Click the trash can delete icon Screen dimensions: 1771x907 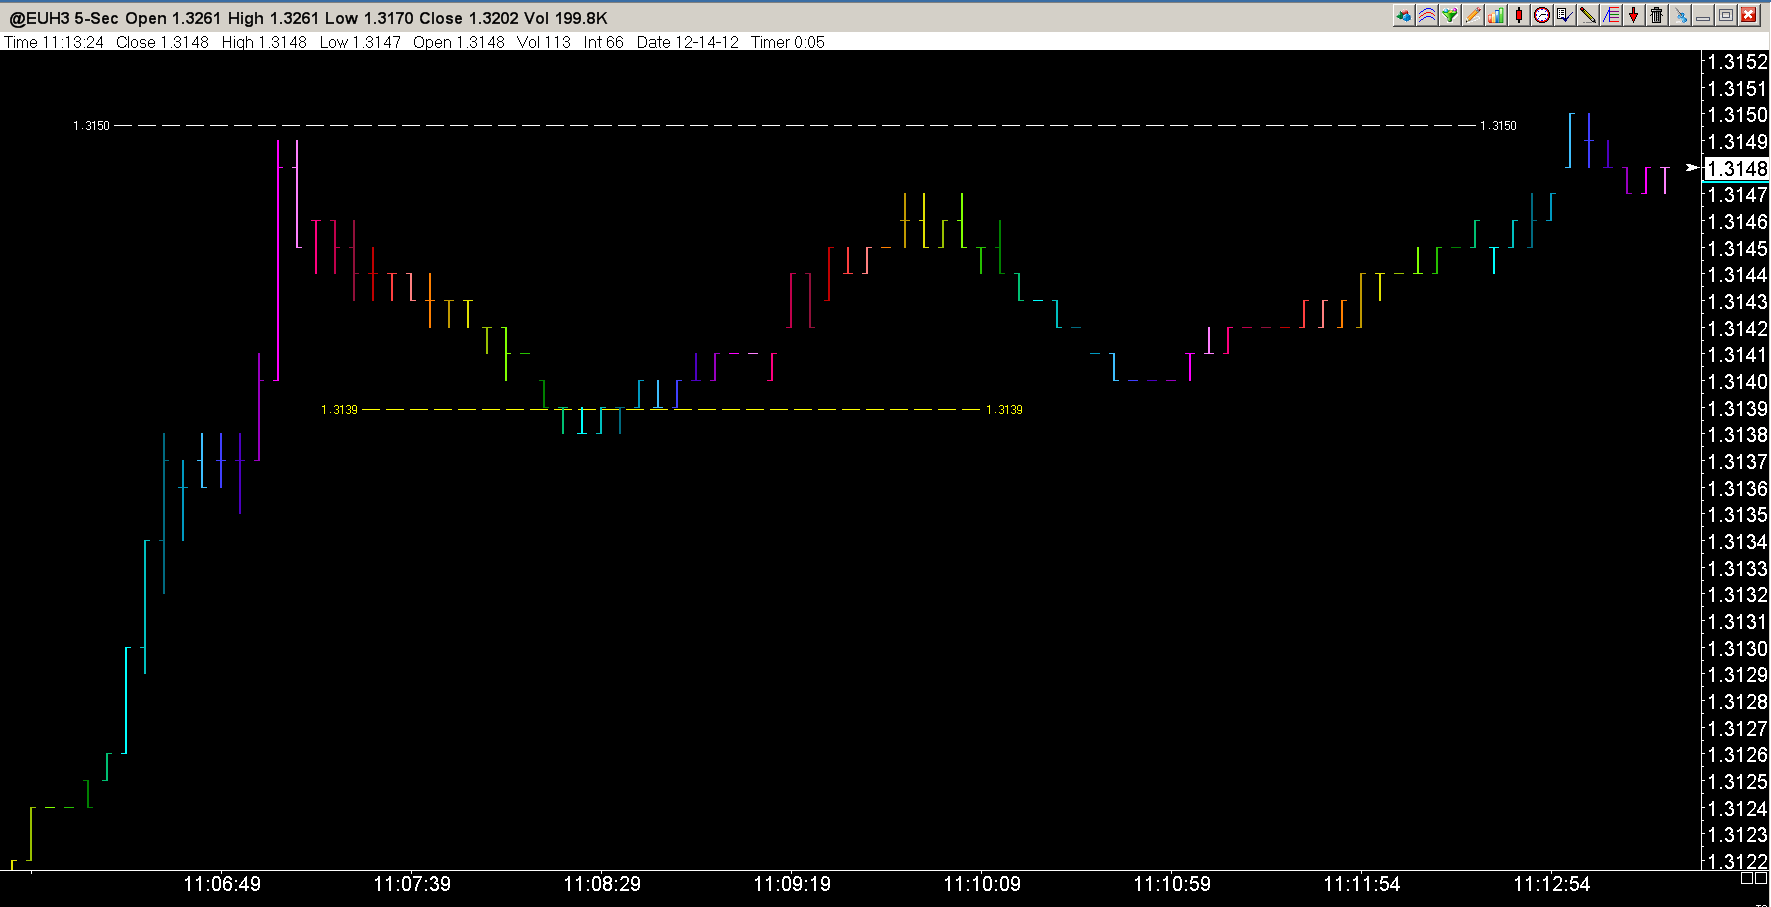pyautogui.click(x=1657, y=15)
